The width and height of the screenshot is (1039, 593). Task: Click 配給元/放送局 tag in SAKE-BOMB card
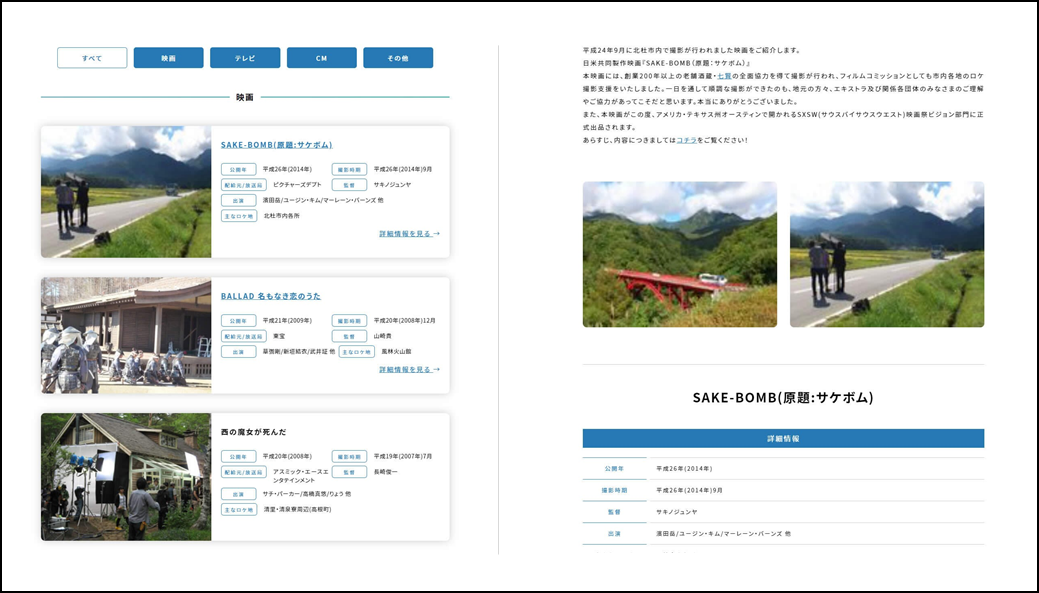click(244, 185)
